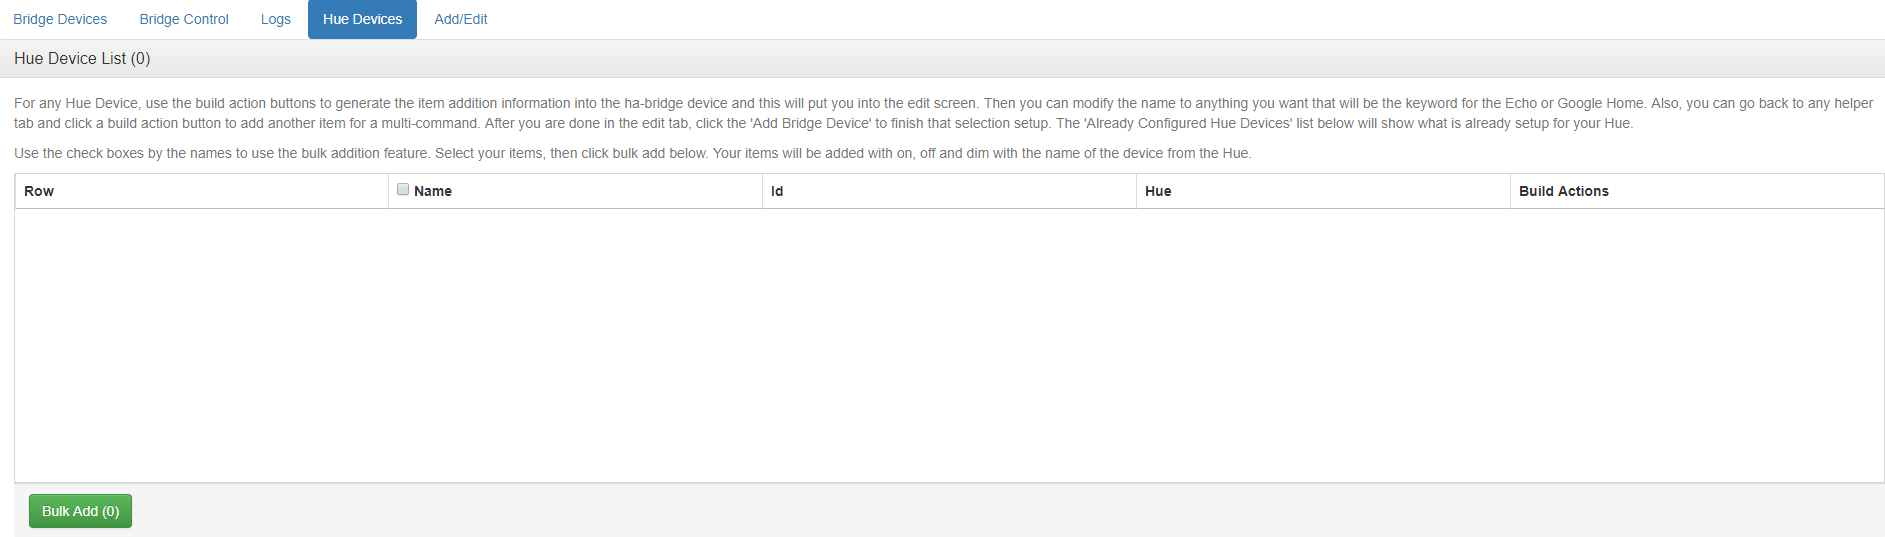Click the Build Actions column header
Viewport: 1885px width, 537px height.
[x=1563, y=191]
